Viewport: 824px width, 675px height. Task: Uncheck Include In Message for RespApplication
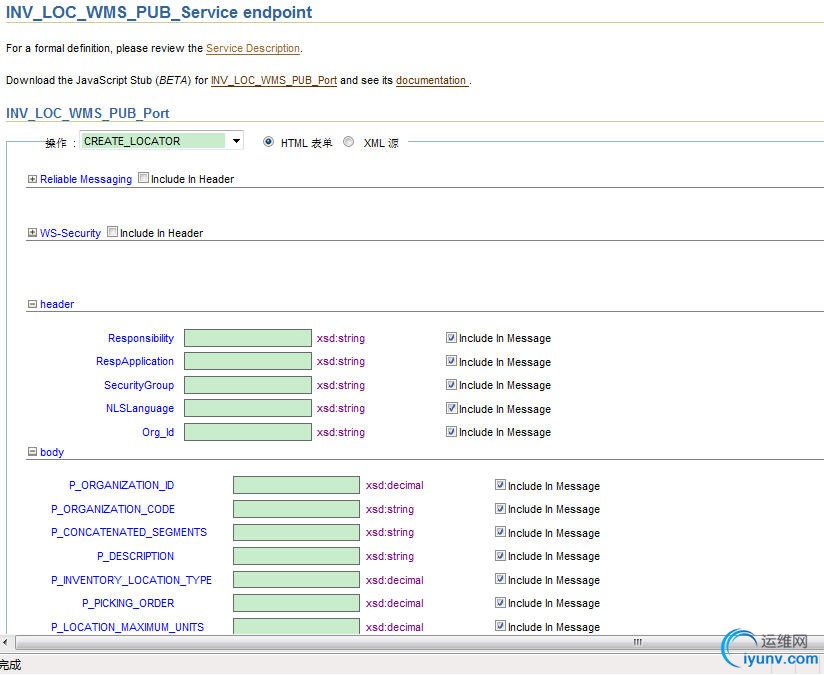(451, 361)
